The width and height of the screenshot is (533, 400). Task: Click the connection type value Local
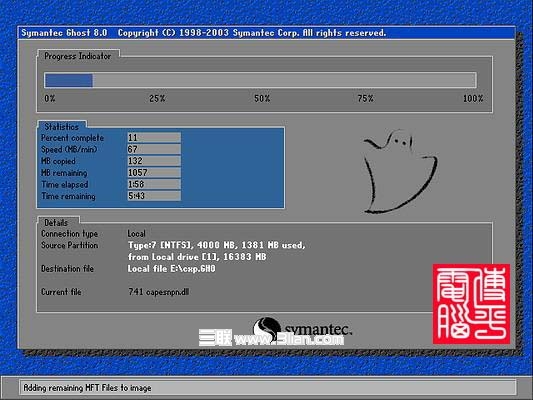pyautogui.click(x=137, y=234)
